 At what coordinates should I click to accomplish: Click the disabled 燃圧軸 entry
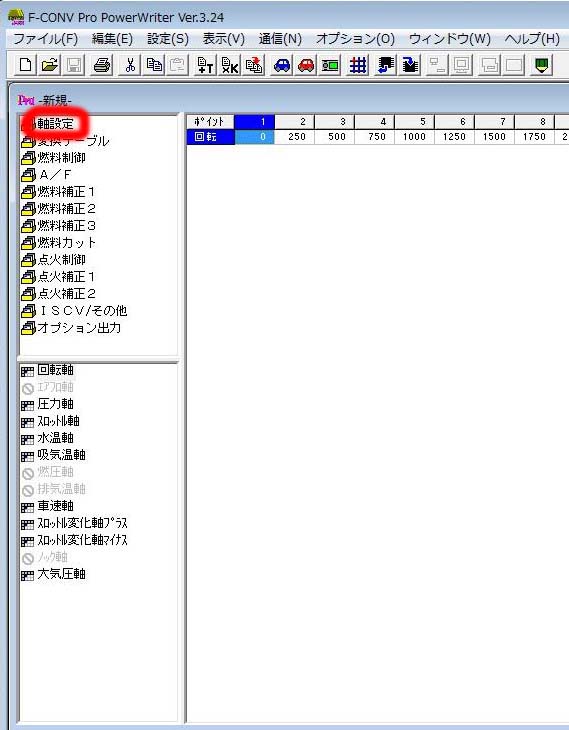(x=47, y=472)
